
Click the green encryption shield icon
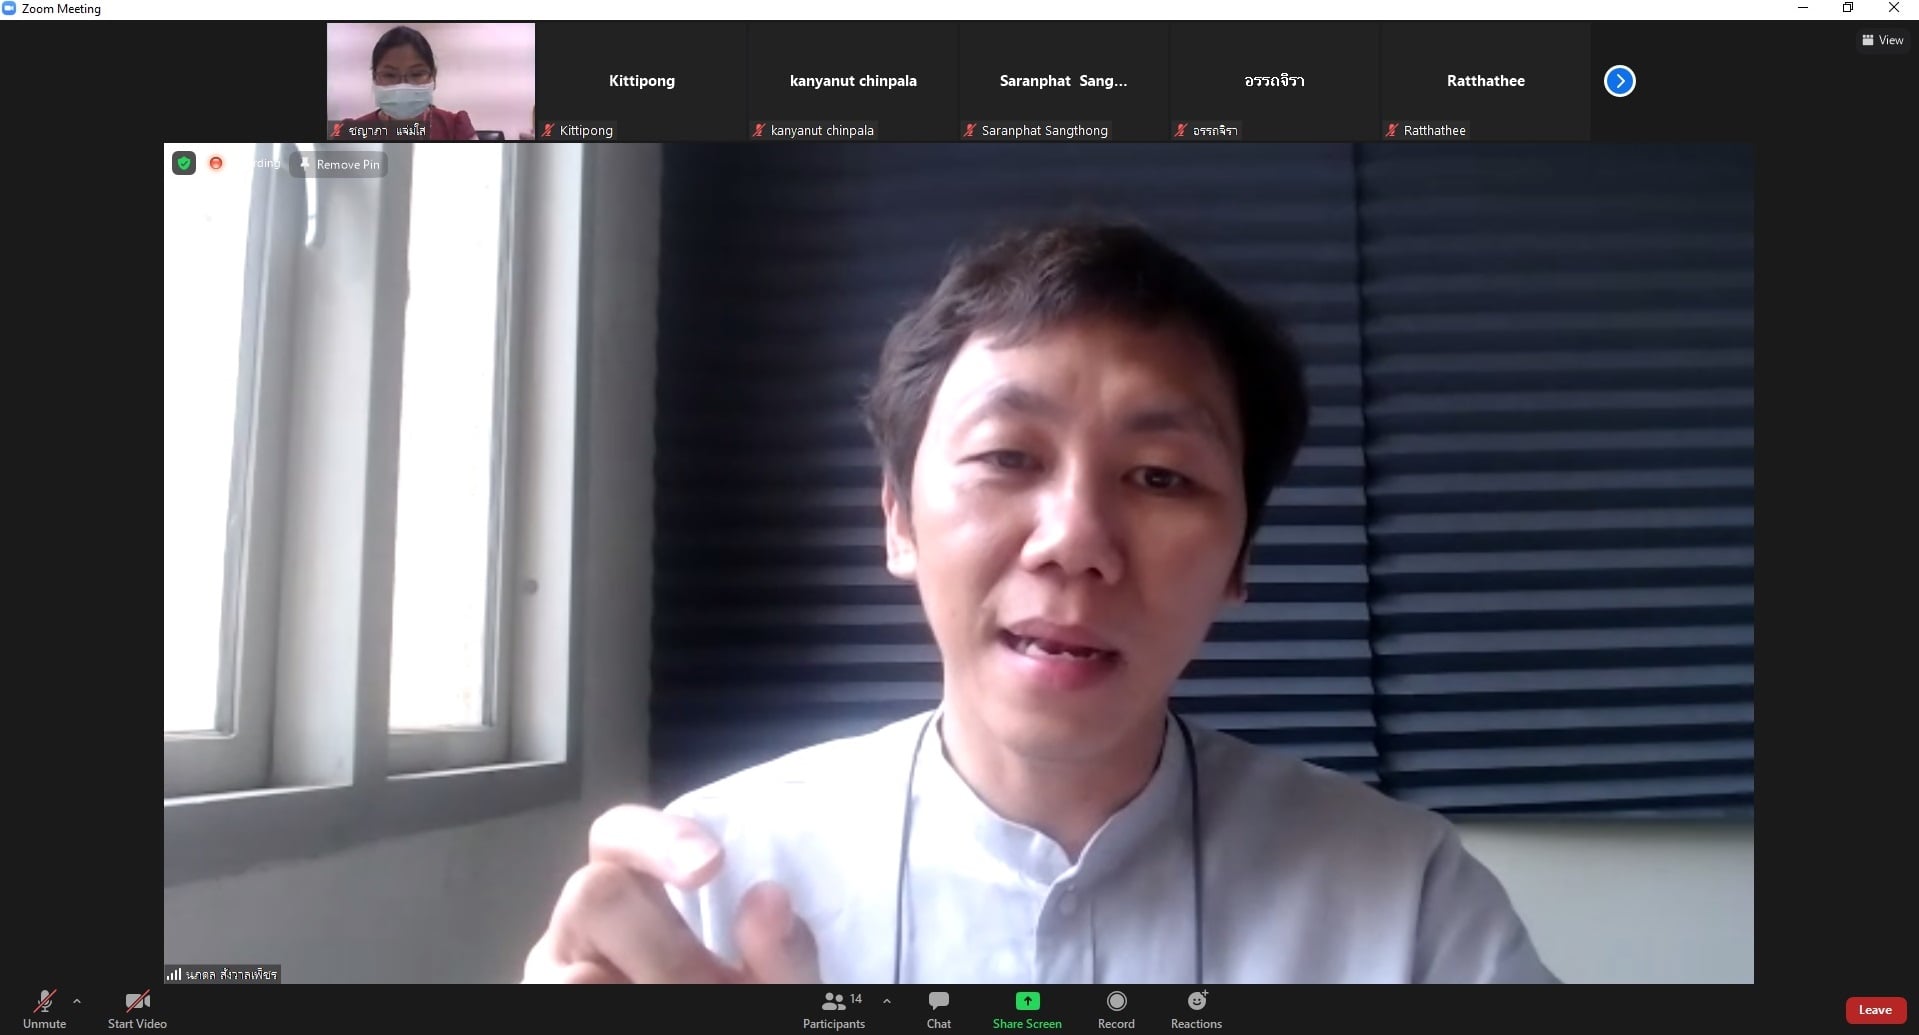(x=184, y=163)
